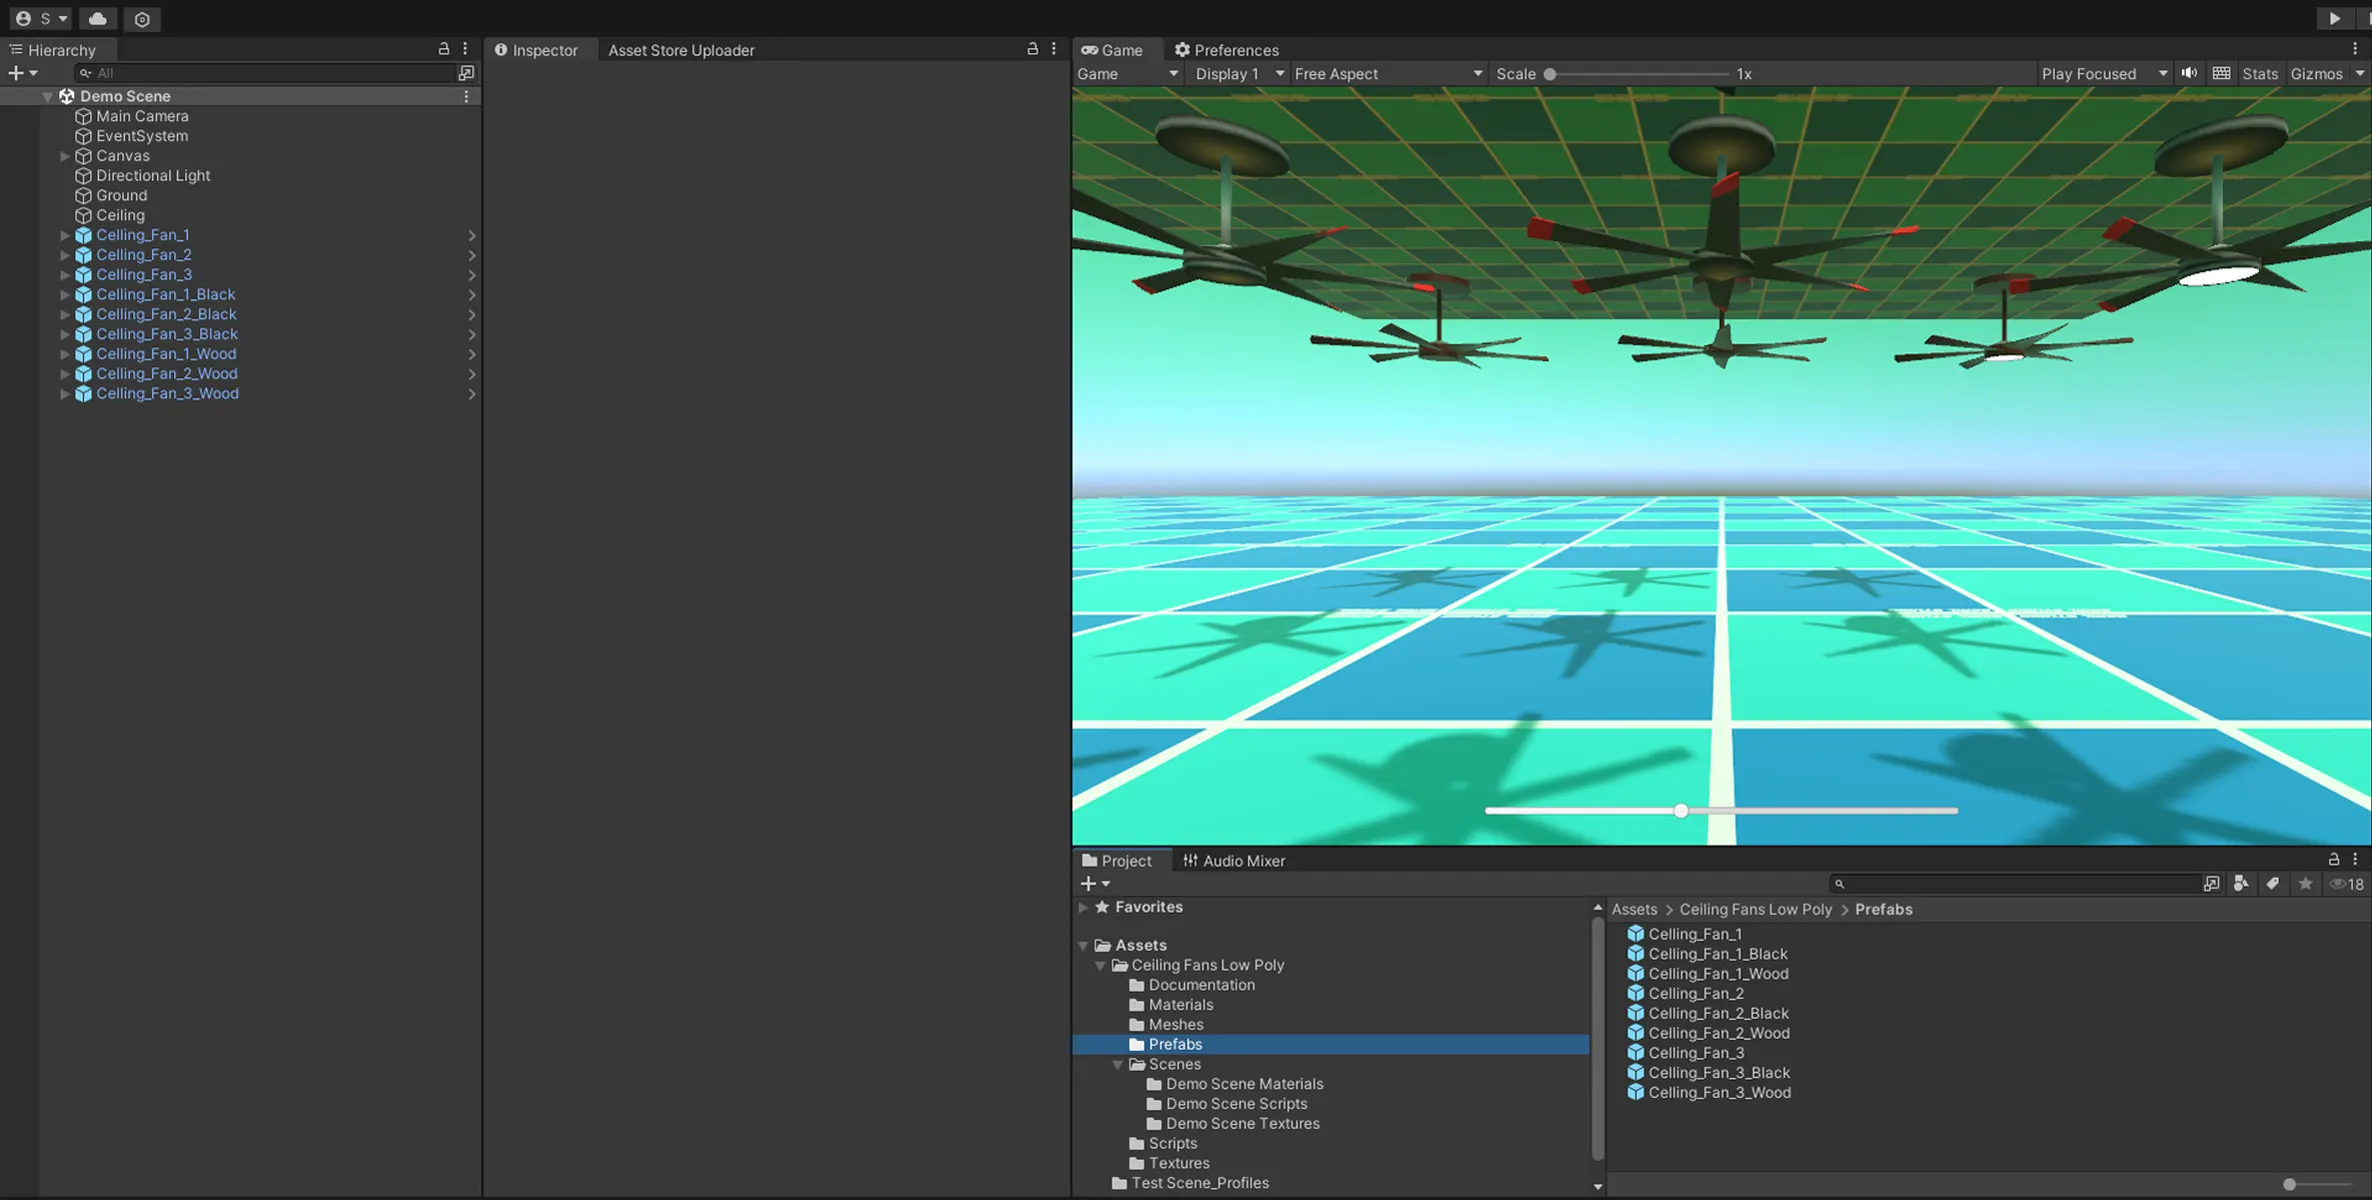Open the Free Aspect dropdown
This screenshot has width=2372, height=1200.
1387,74
